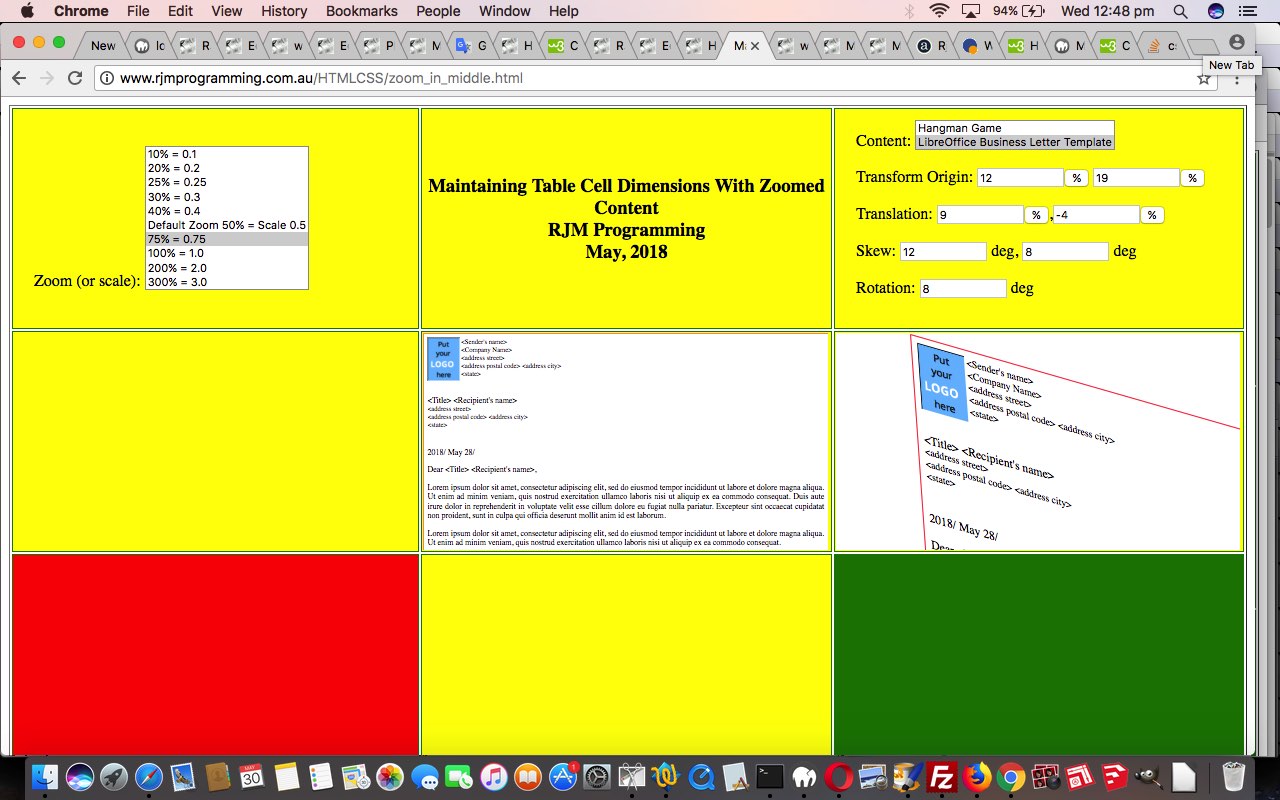This screenshot has width=1280, height=800.
Task: Switch to the first tab labeled New
Action: [x=102, y=46]
